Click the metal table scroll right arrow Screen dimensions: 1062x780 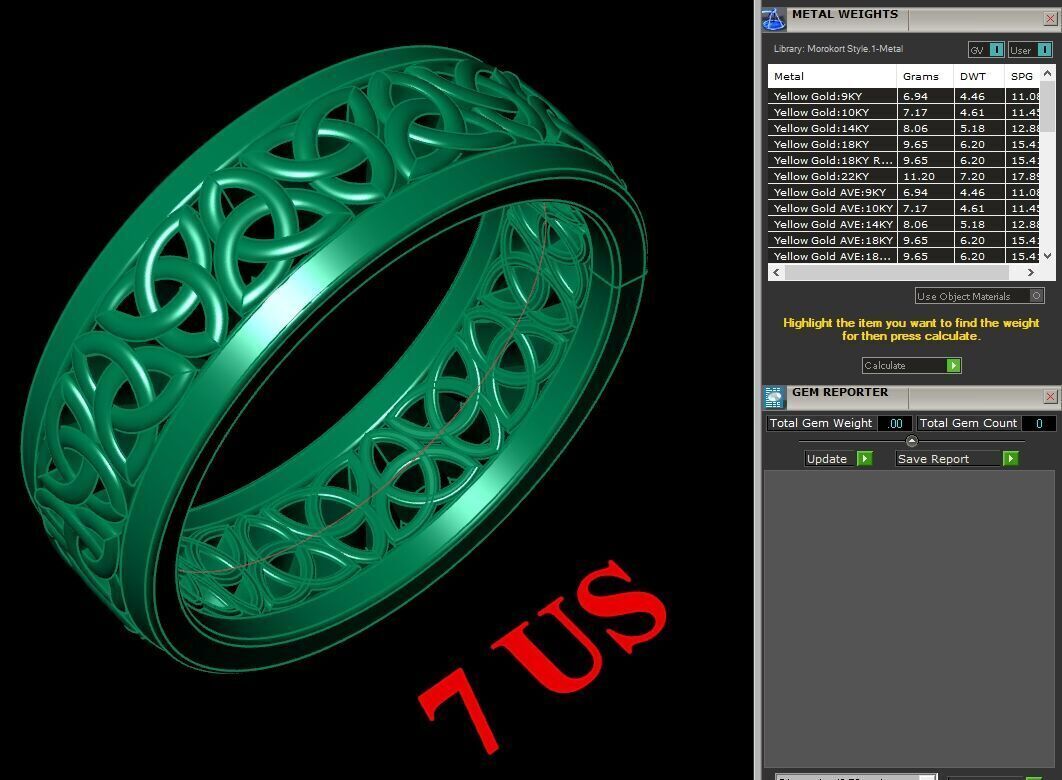[x=1031, y=272]
